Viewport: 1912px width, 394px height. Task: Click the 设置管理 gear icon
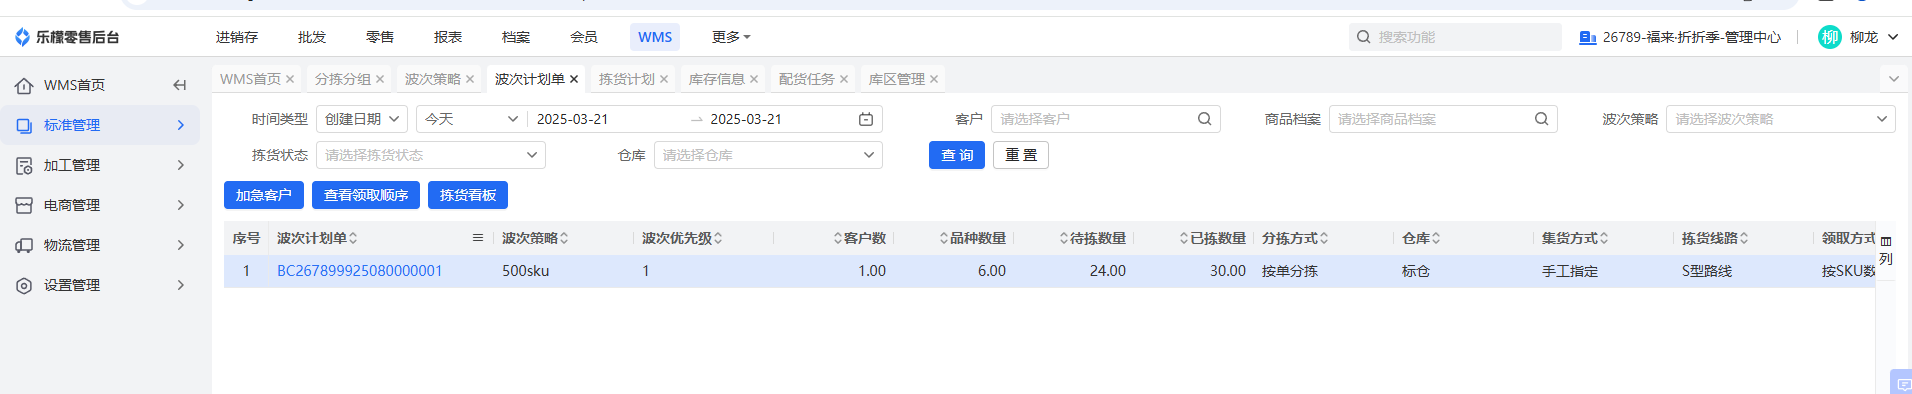24,285
